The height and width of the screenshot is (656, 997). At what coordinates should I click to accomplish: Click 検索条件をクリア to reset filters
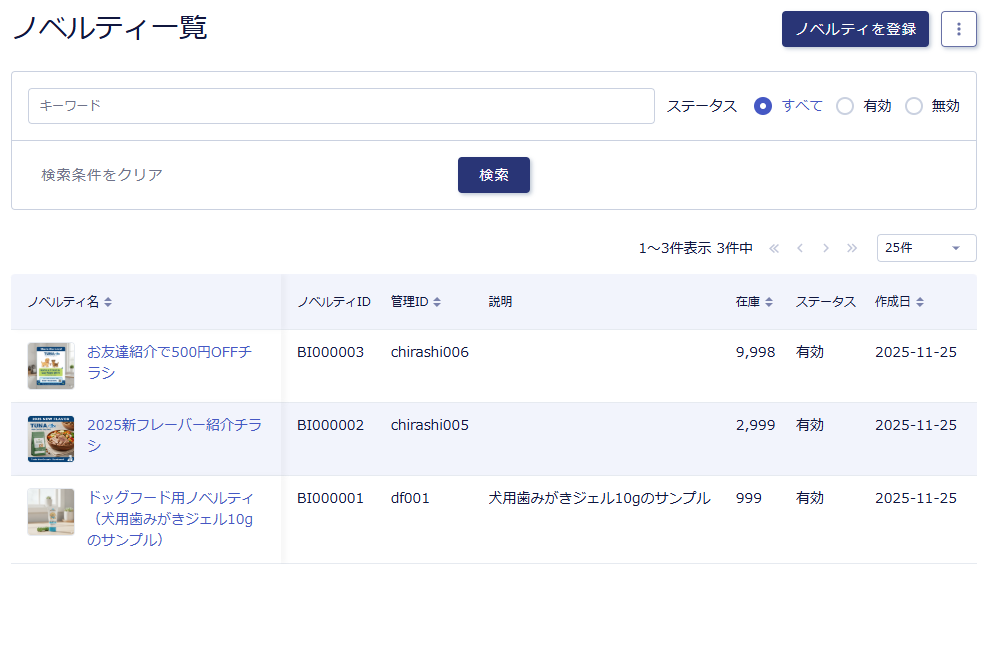pyautogui.click(x=102, y=175)
